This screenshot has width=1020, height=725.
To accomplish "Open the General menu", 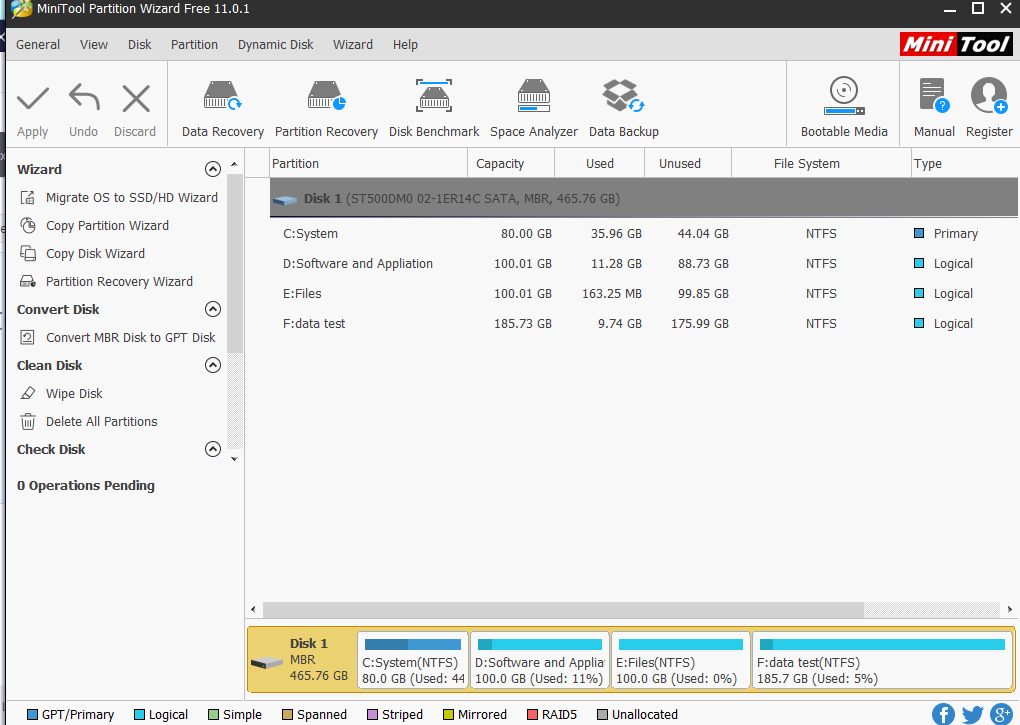I will tap(38, 45).
